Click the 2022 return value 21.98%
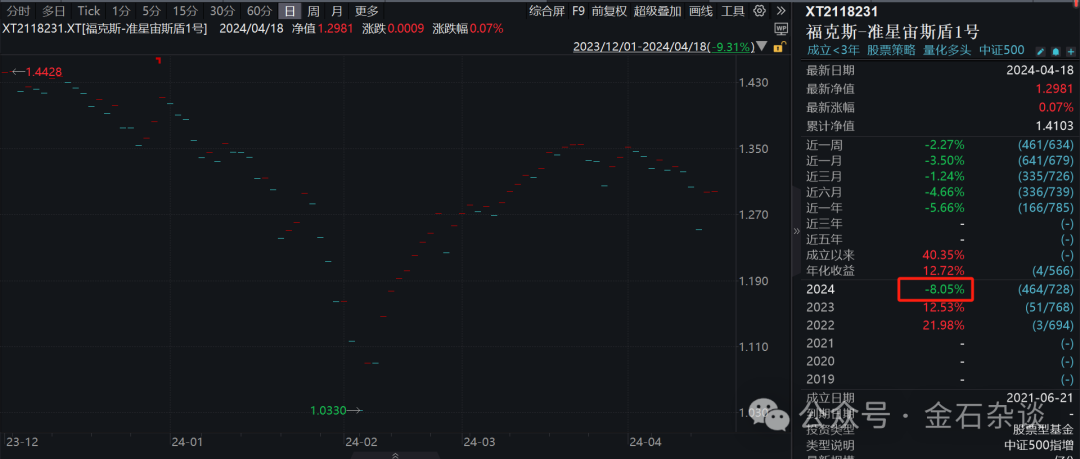 944,325
